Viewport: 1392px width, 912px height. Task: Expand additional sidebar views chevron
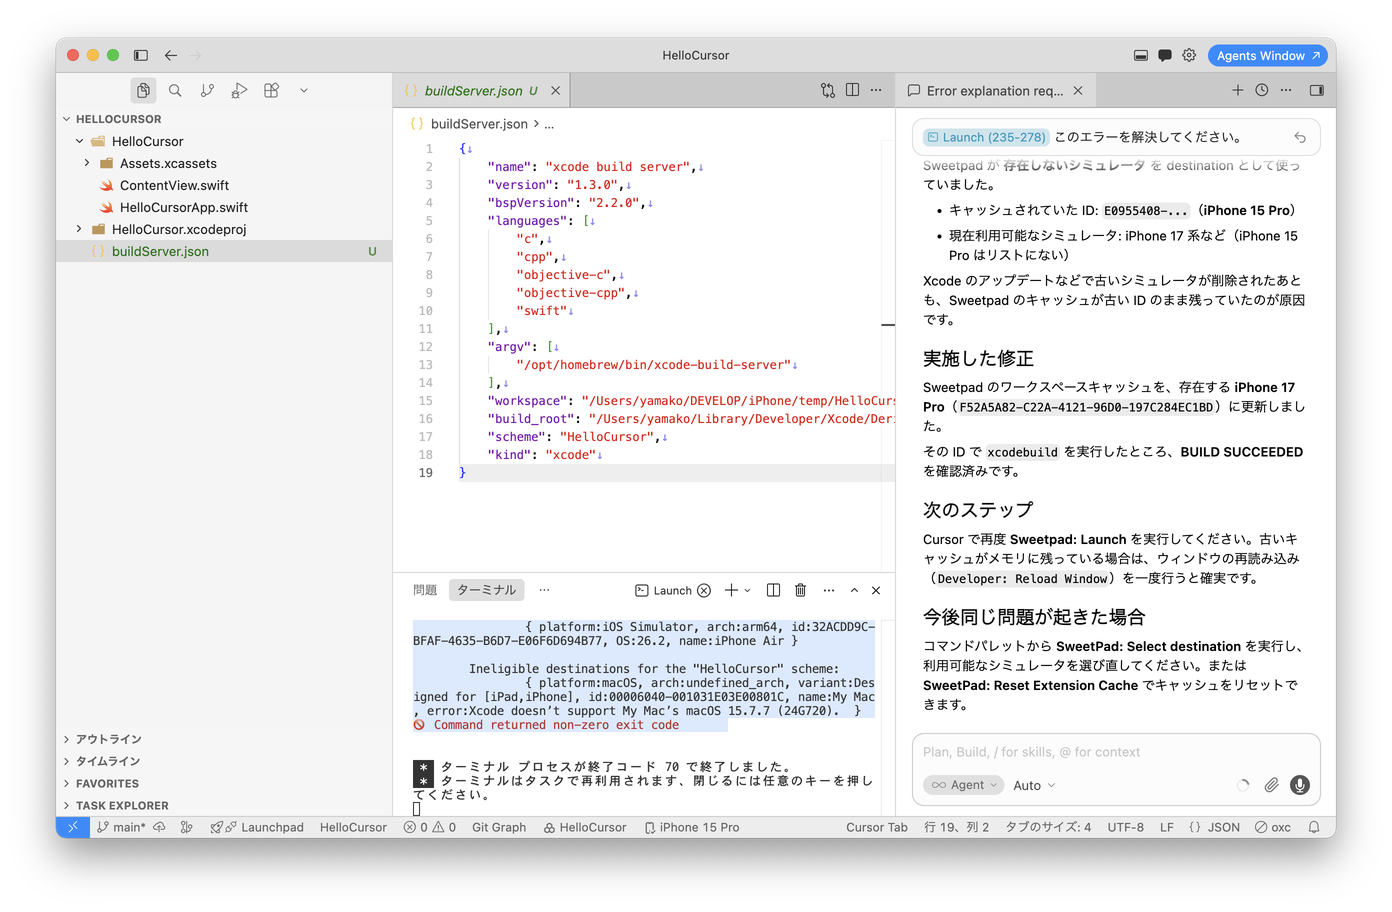point(304,90)
